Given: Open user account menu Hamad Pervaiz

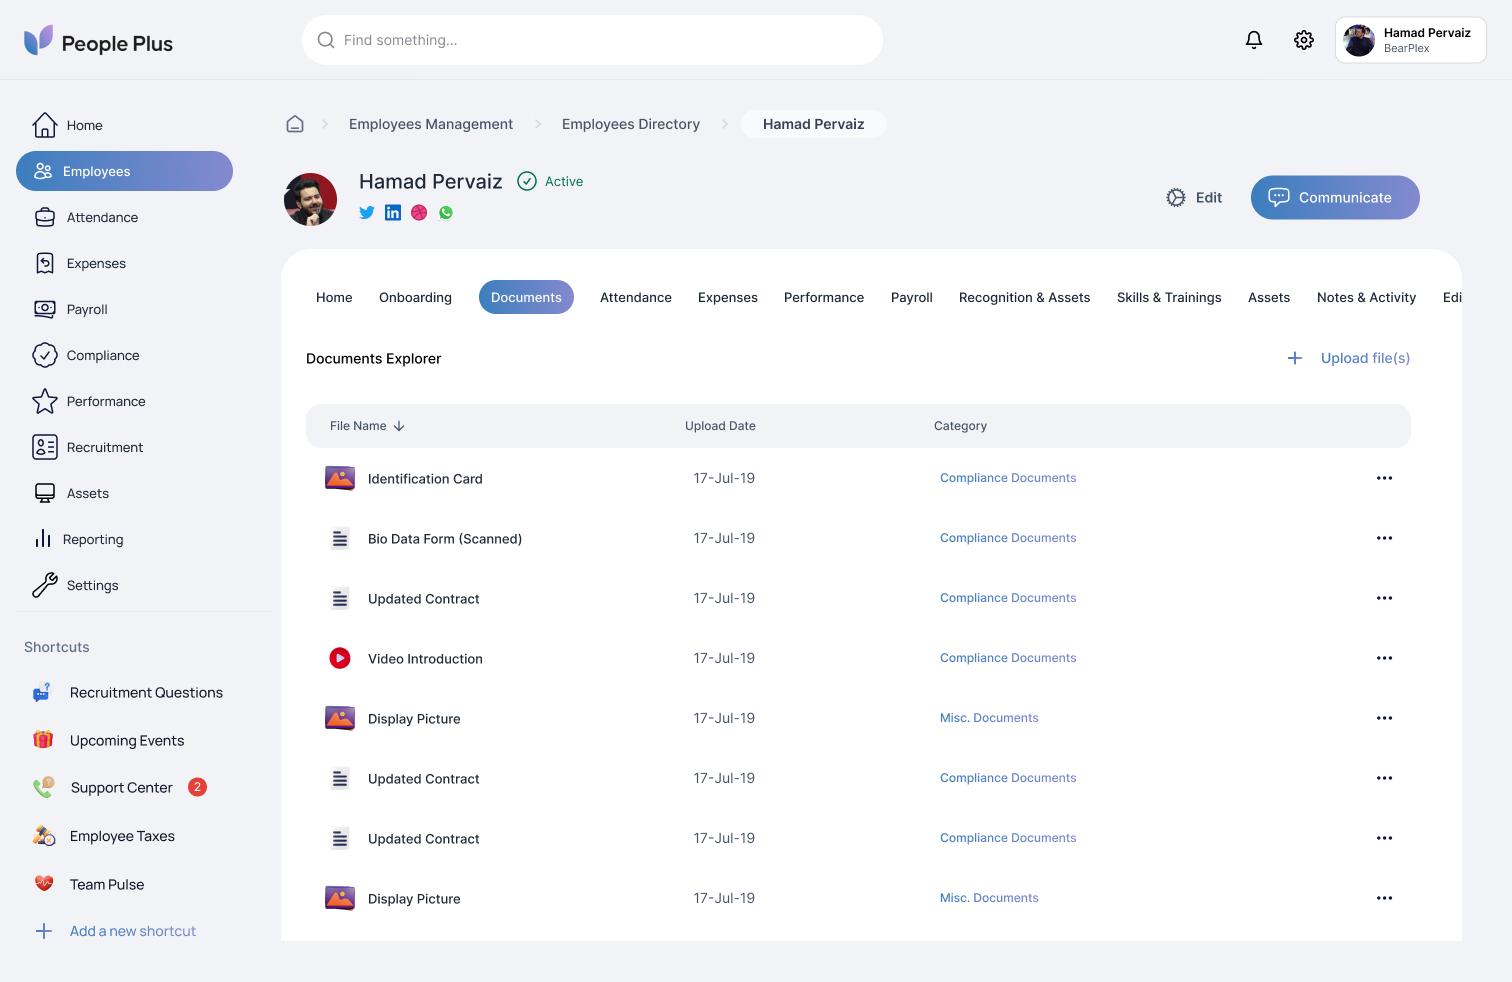Looking at the screenshot, I should point(1410,40).
